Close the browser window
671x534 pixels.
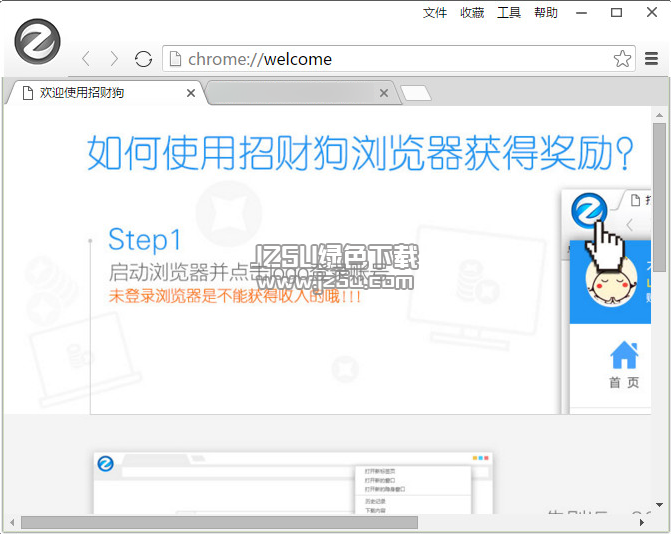tap(652, 12)
